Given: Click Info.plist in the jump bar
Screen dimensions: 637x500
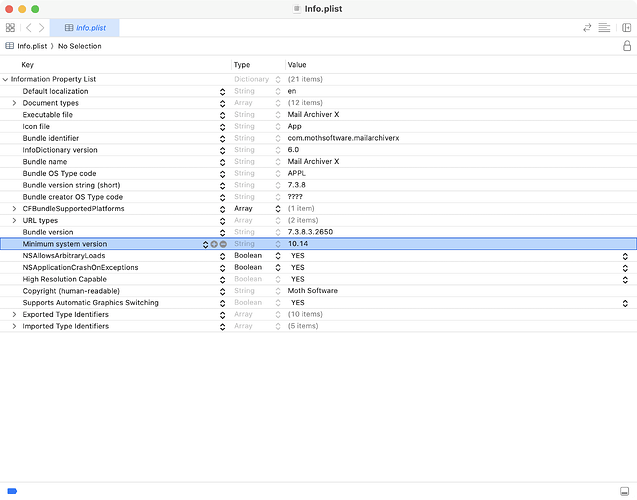Looking at the screenshot, I should pos(32,46).
